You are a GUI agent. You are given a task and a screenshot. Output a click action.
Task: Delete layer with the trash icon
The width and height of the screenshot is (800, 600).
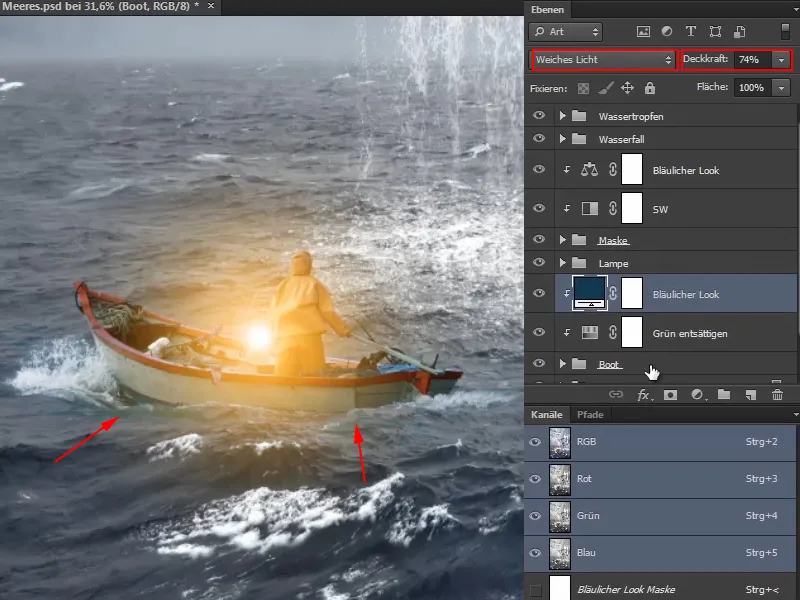pyautogui.click(x=777, y=394)
